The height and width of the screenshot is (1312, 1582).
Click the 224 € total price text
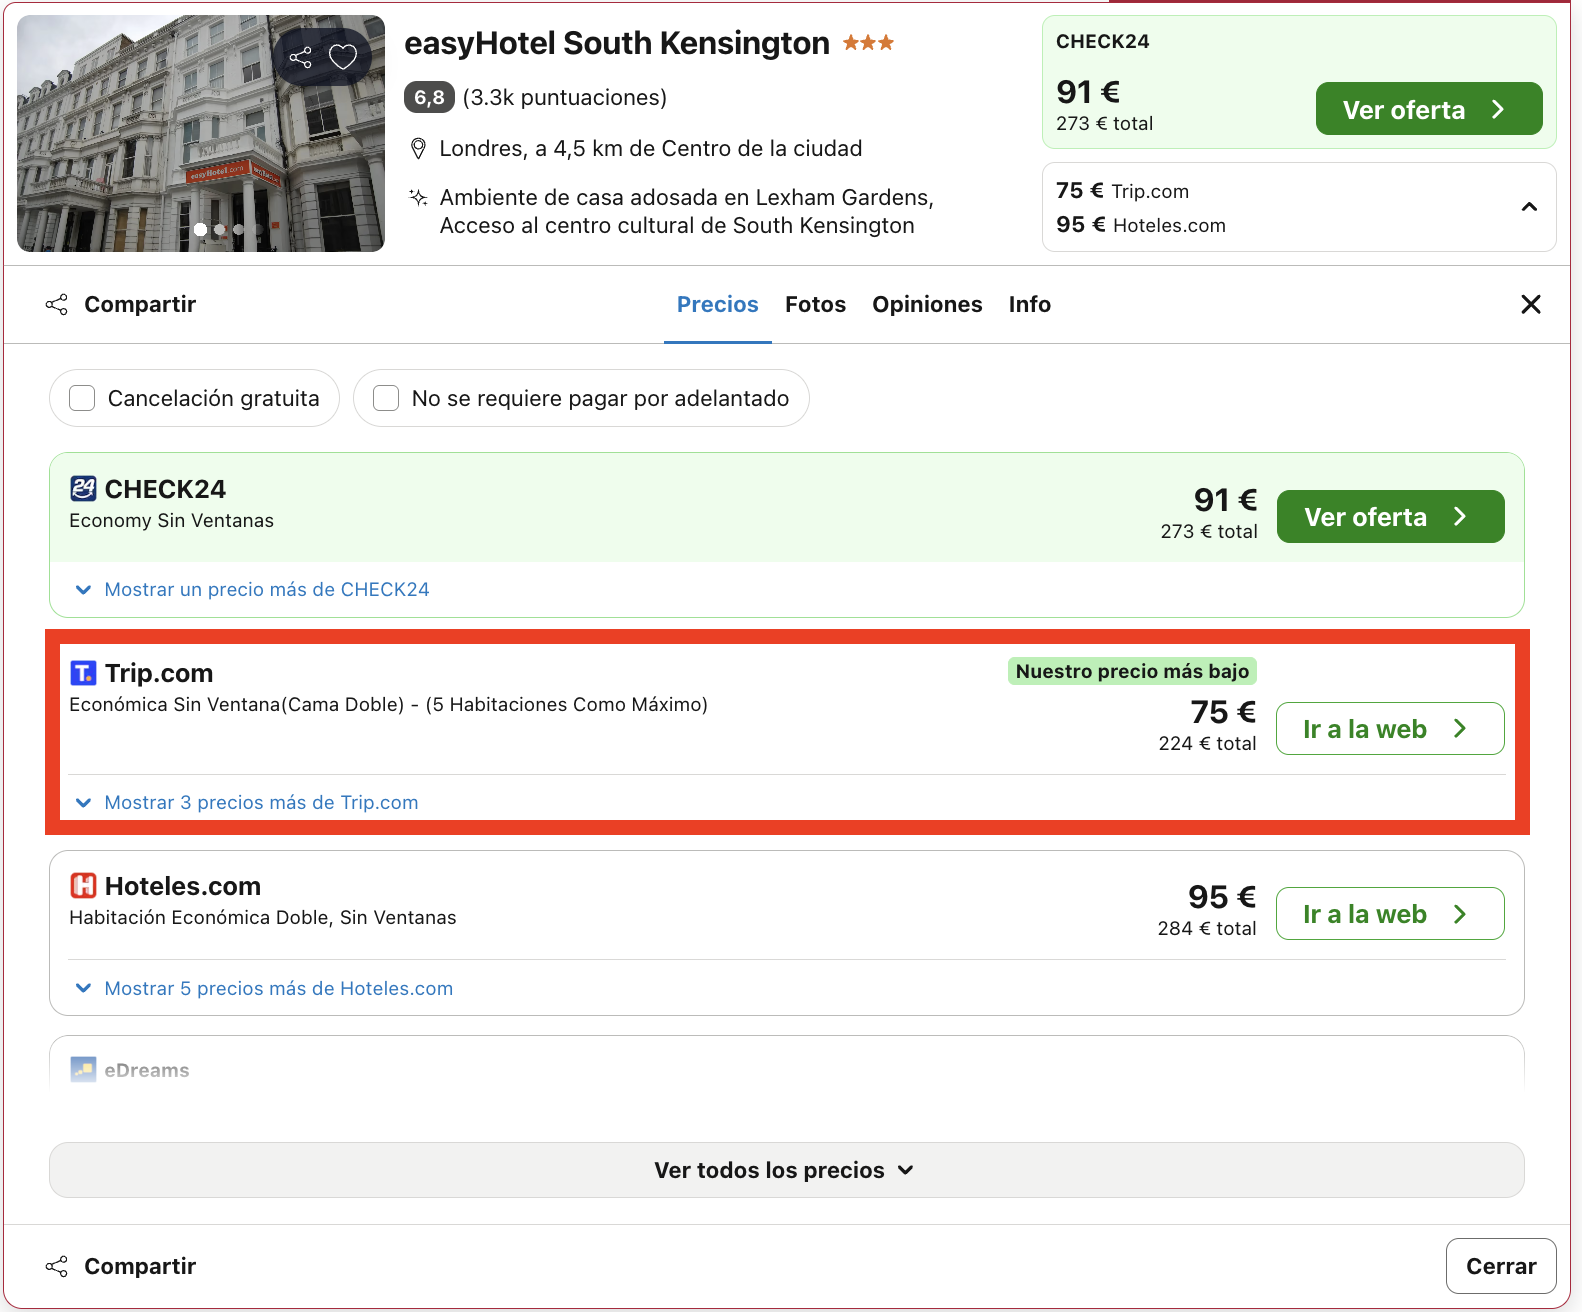[1207, 743]
